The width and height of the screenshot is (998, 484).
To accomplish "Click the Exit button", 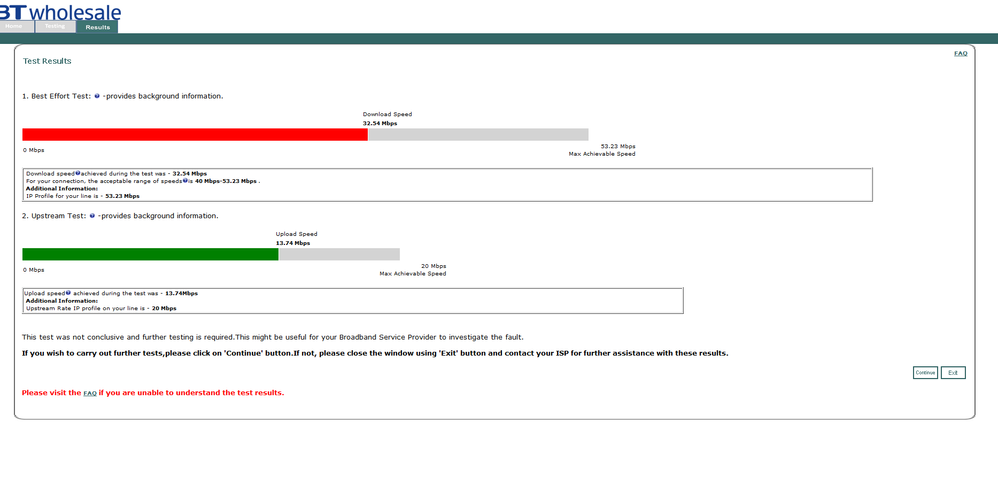I will [x=953, y=373].
